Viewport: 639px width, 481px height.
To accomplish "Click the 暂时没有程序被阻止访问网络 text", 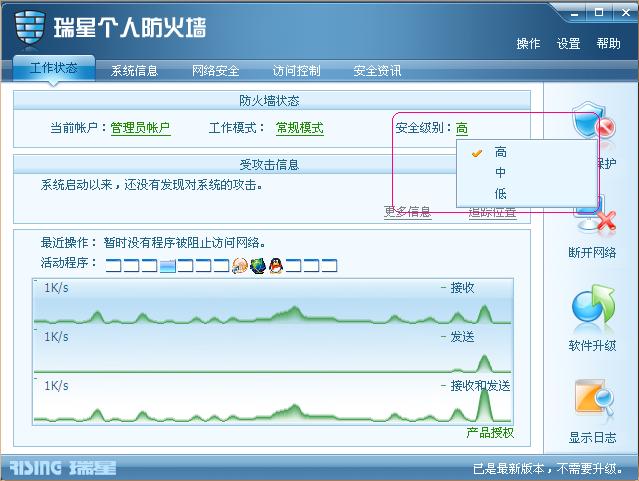I will (x=185, y=243).
